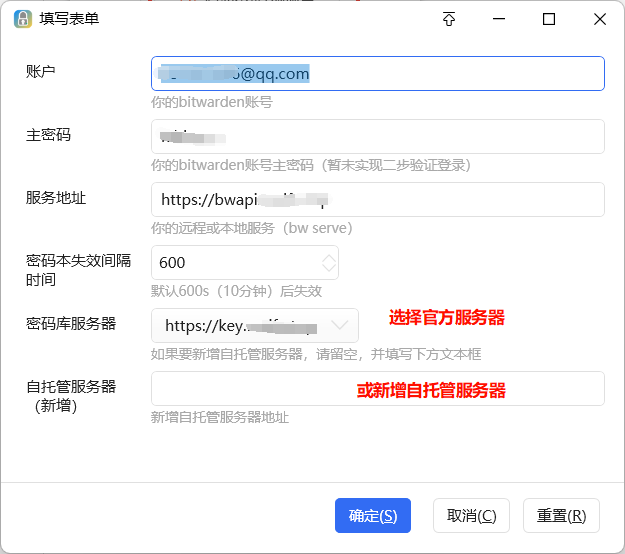The width and height of the screenshot is (625, 554).
Task: Pin window on top with arrow icon
Action: (x=449, y=19)
